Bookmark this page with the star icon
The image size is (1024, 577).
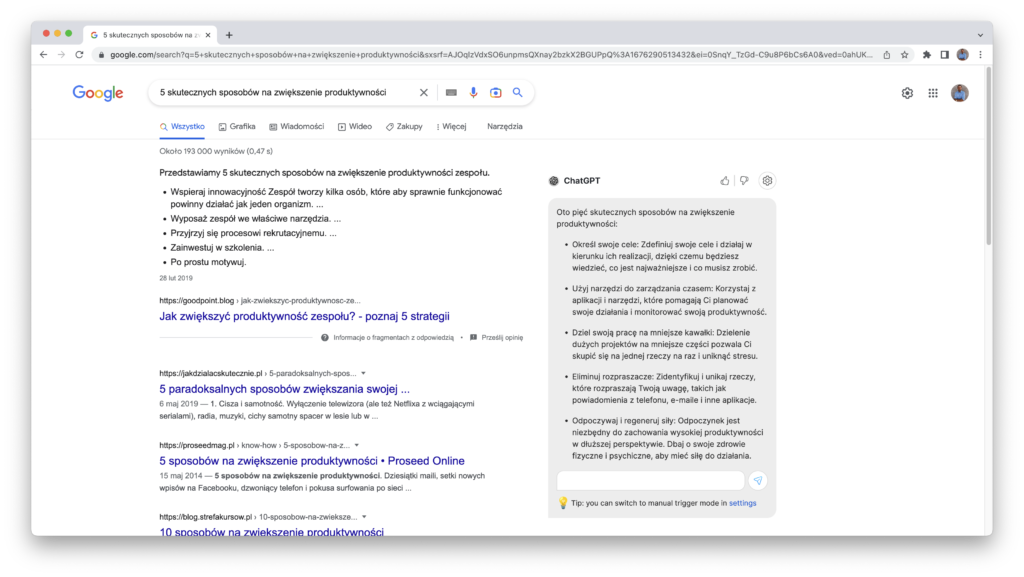904,55
